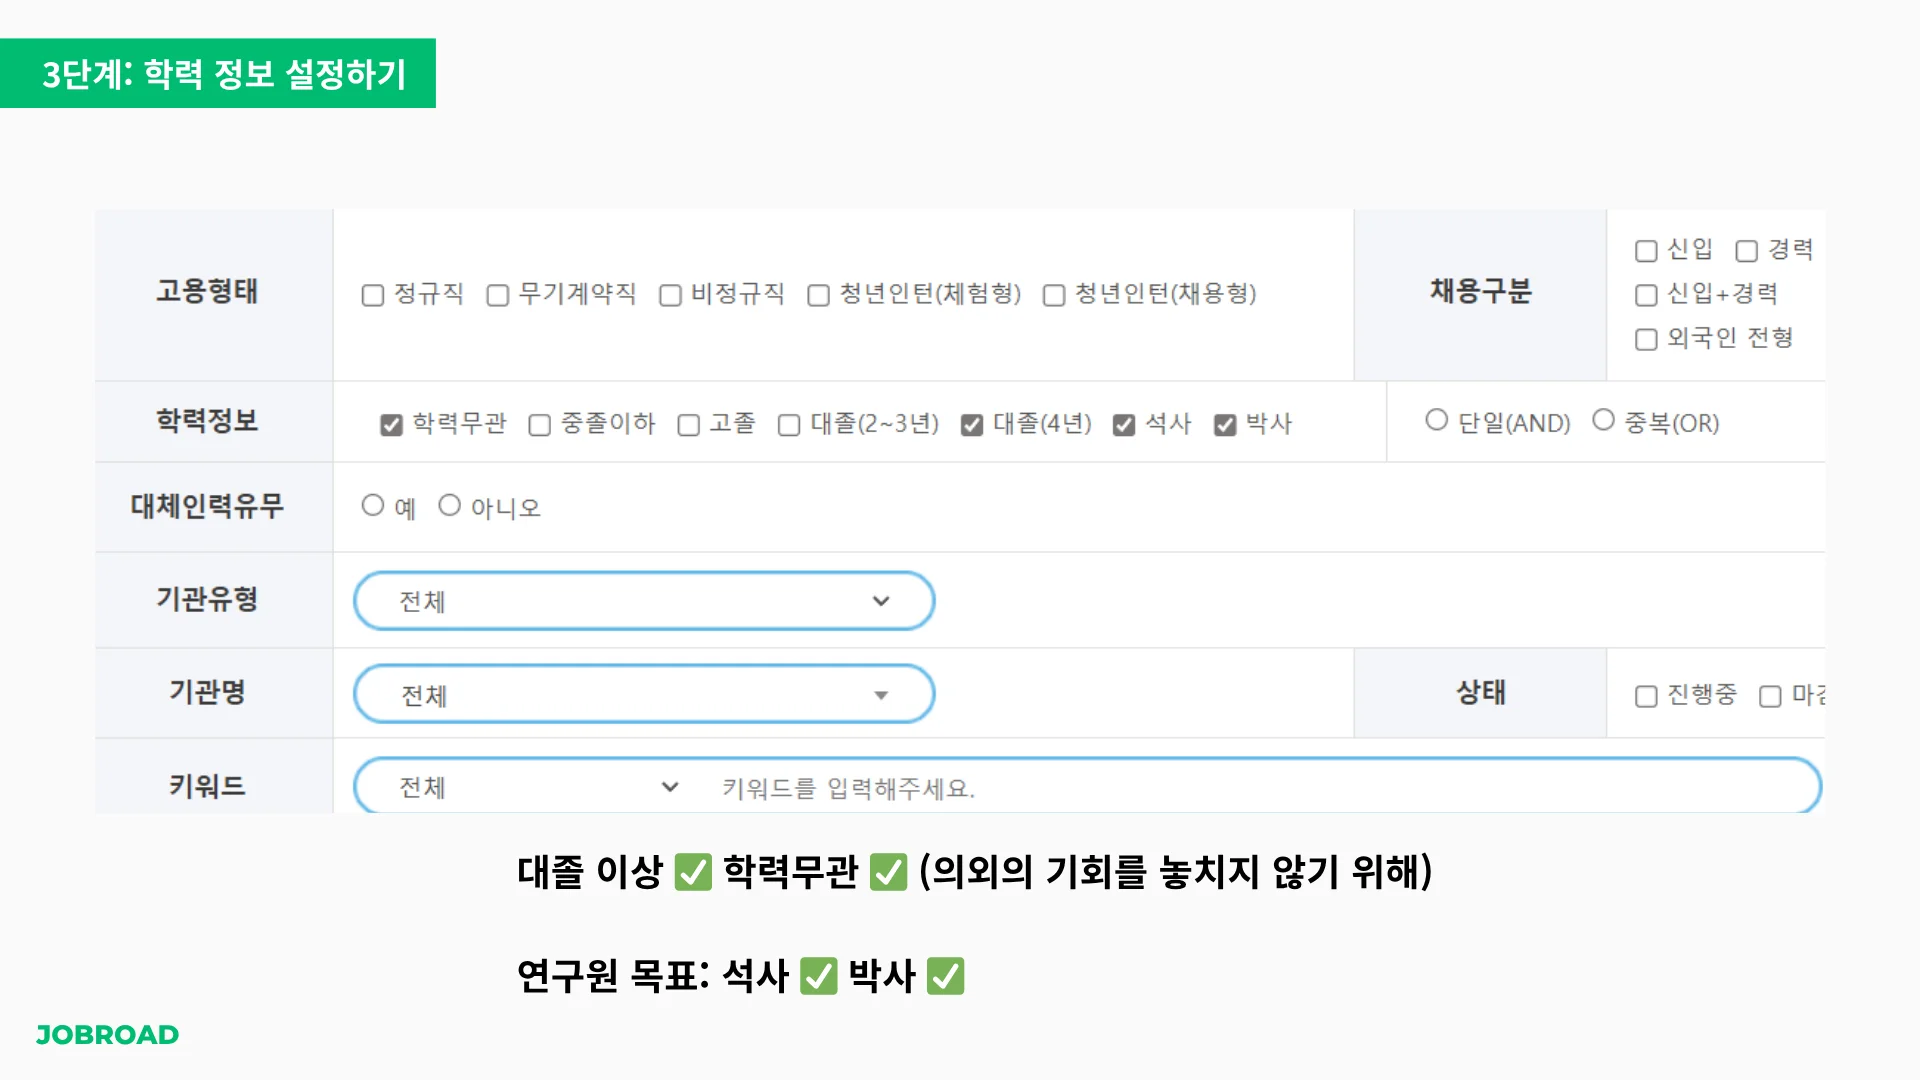Viewport: 1920px width, 1080px height.
Task: Choose 아니오 for 대체인력유무
Action: [x=450, y=505]
